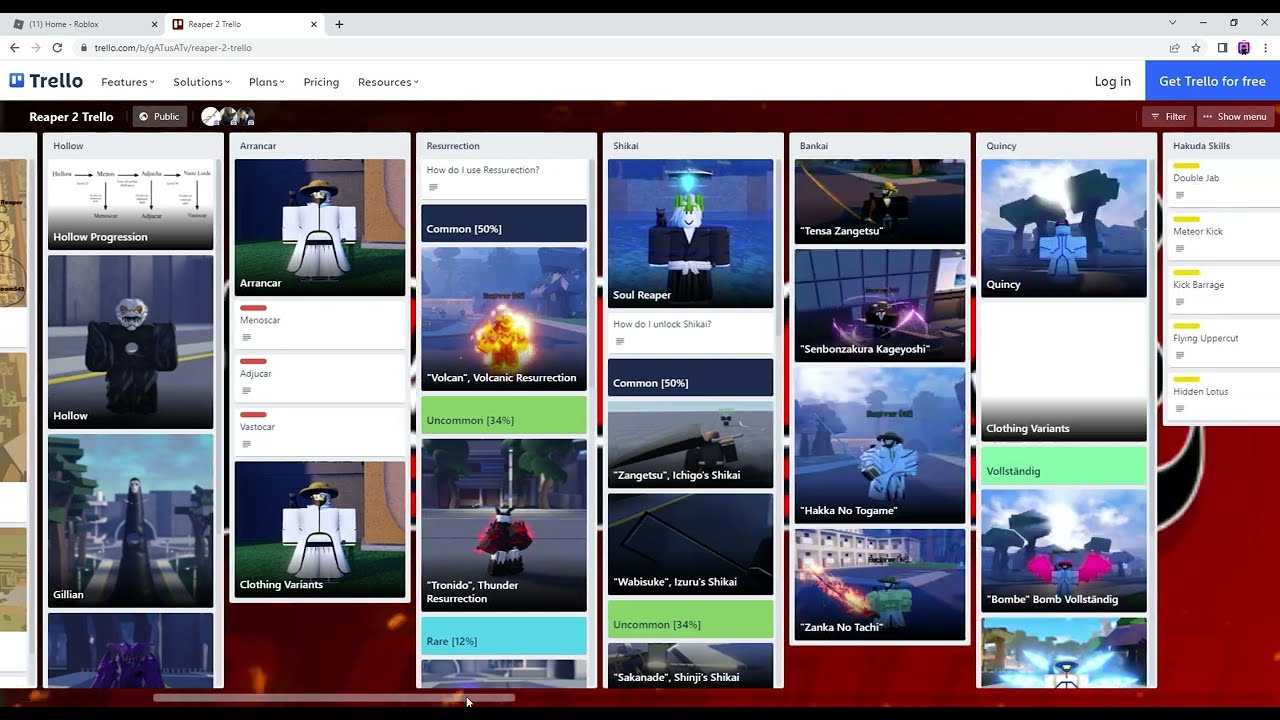The width and height of the screenshot is (1280, 720).
Task: Expand the Features menu
Action: click(127, 82)
